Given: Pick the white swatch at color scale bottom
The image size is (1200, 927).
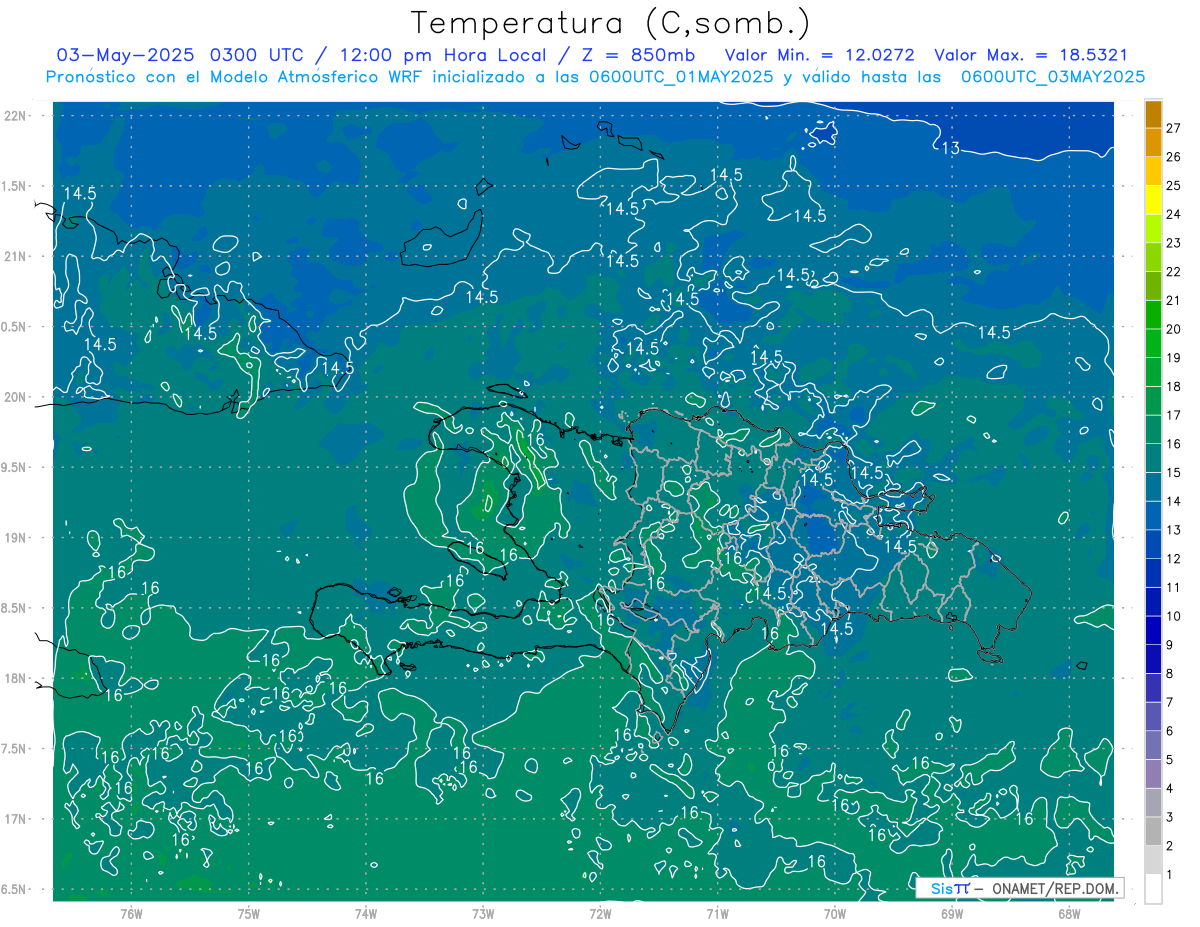Looking at the screenshot, I should [1153, 889].
